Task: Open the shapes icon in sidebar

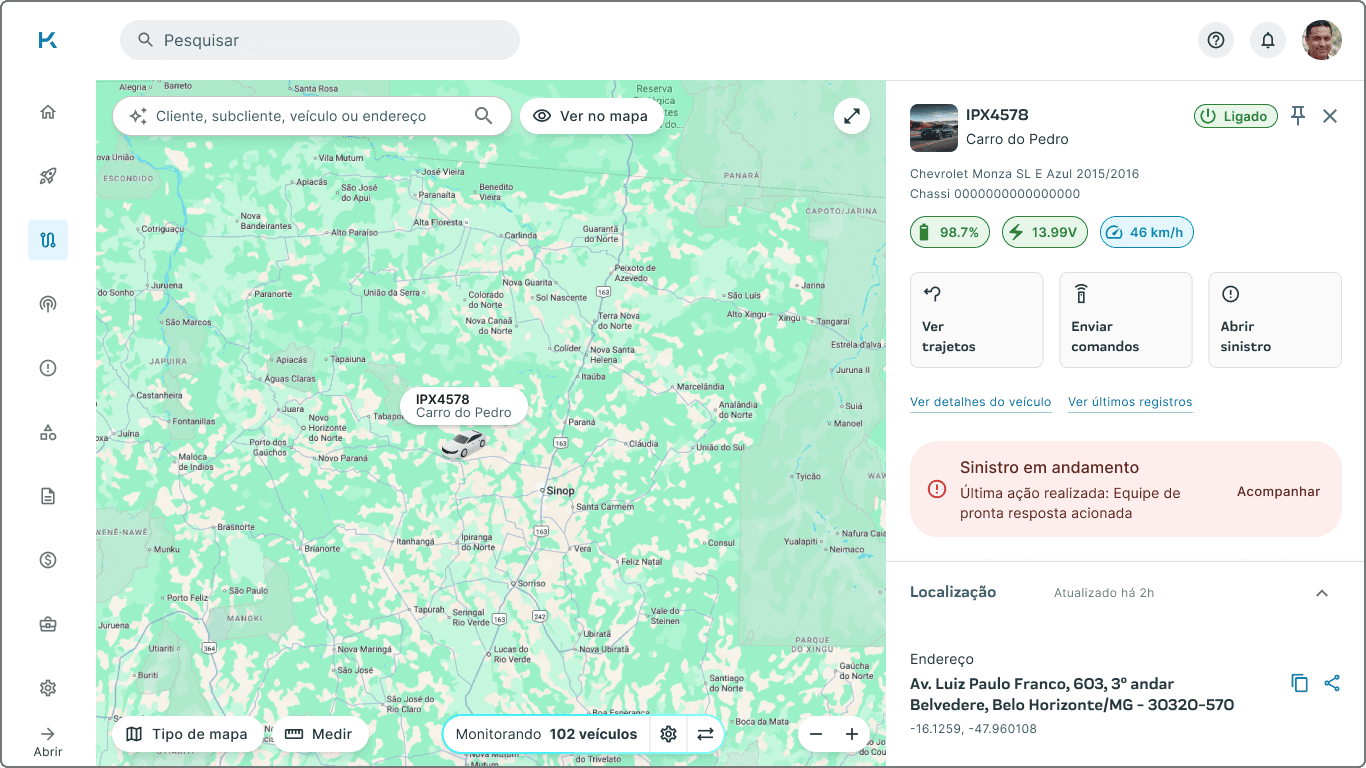Action: pos(48,432)
